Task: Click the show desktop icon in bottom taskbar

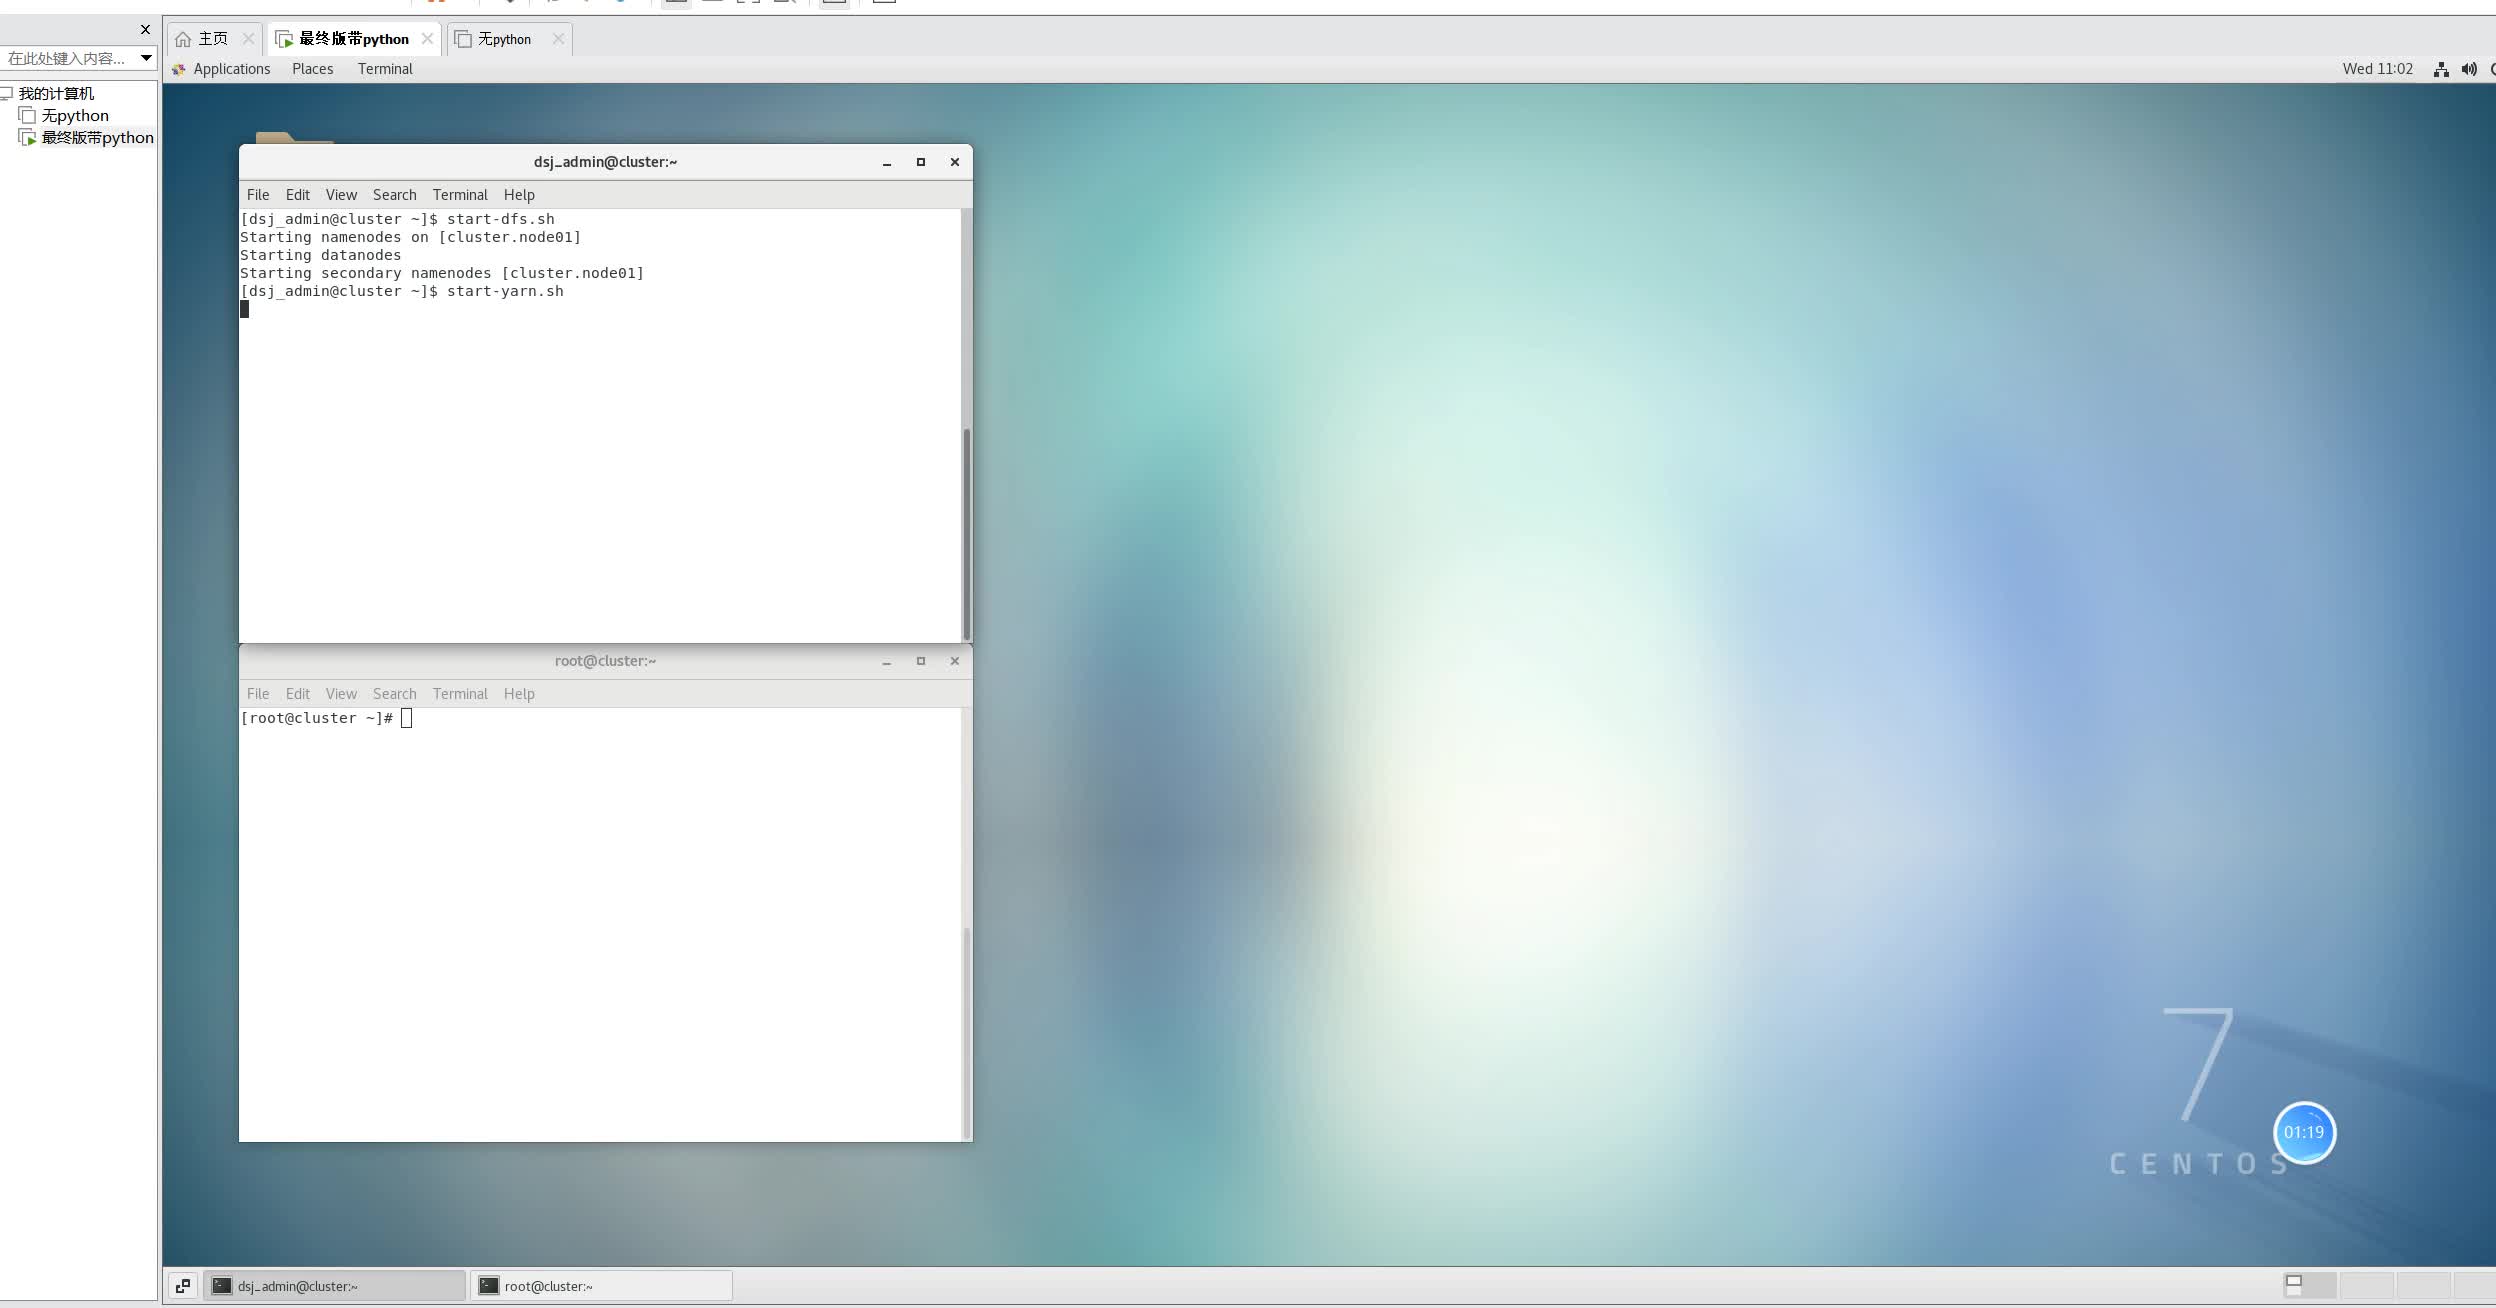Action: point(183,1286)
